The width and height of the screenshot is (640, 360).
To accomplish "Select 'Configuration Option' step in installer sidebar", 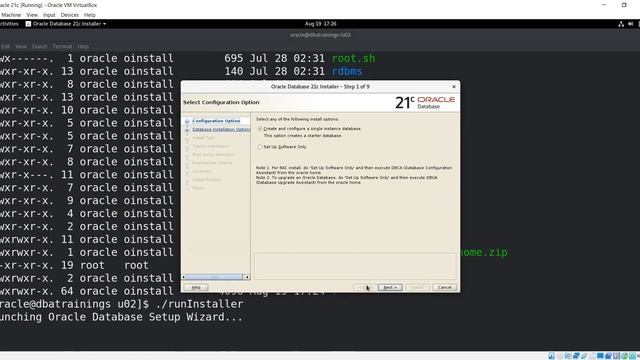I will 216,121.
